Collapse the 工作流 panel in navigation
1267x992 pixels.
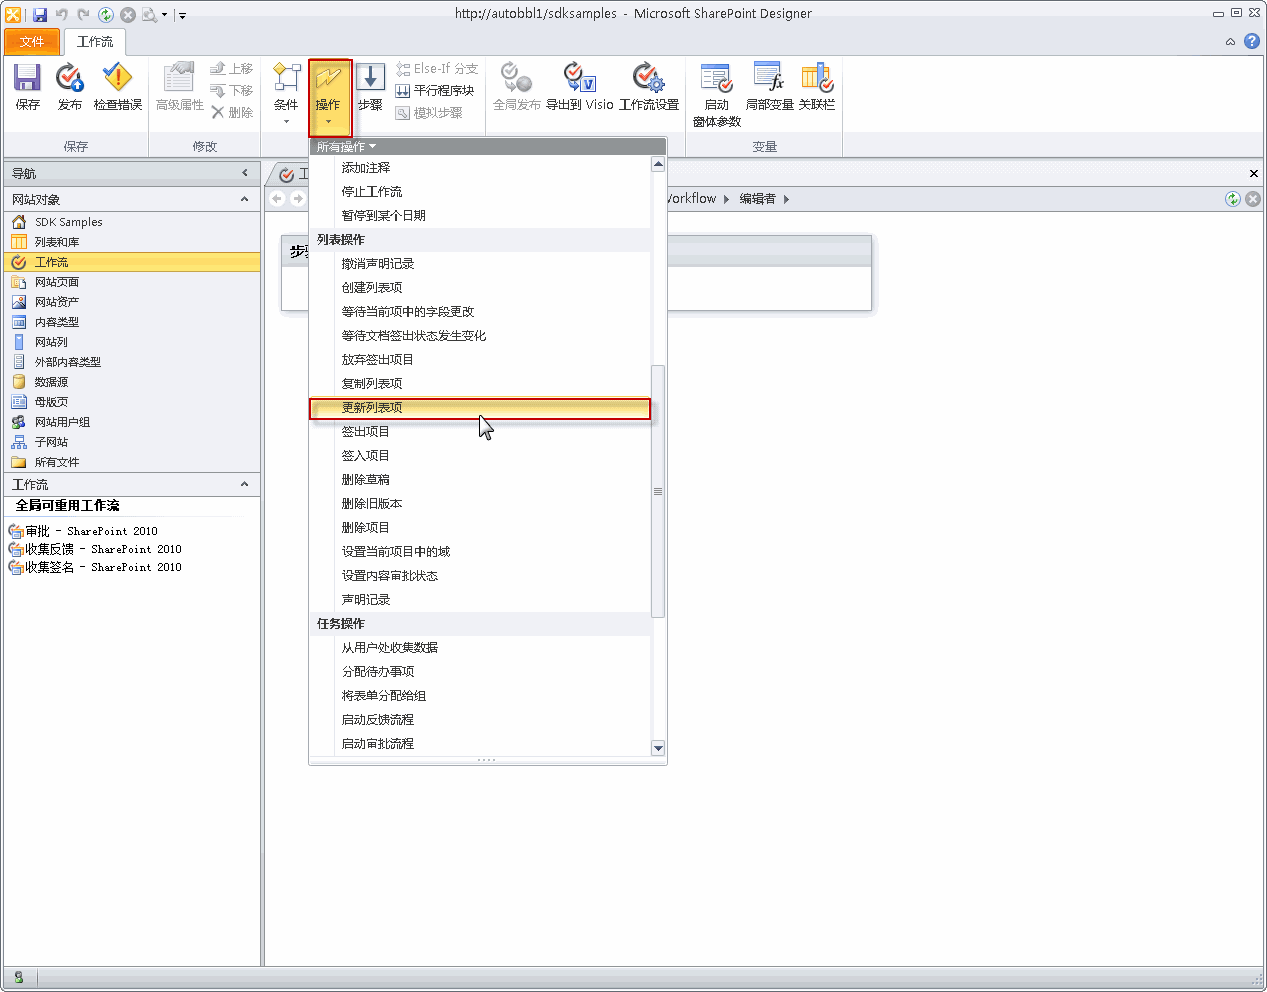[244, 485]
